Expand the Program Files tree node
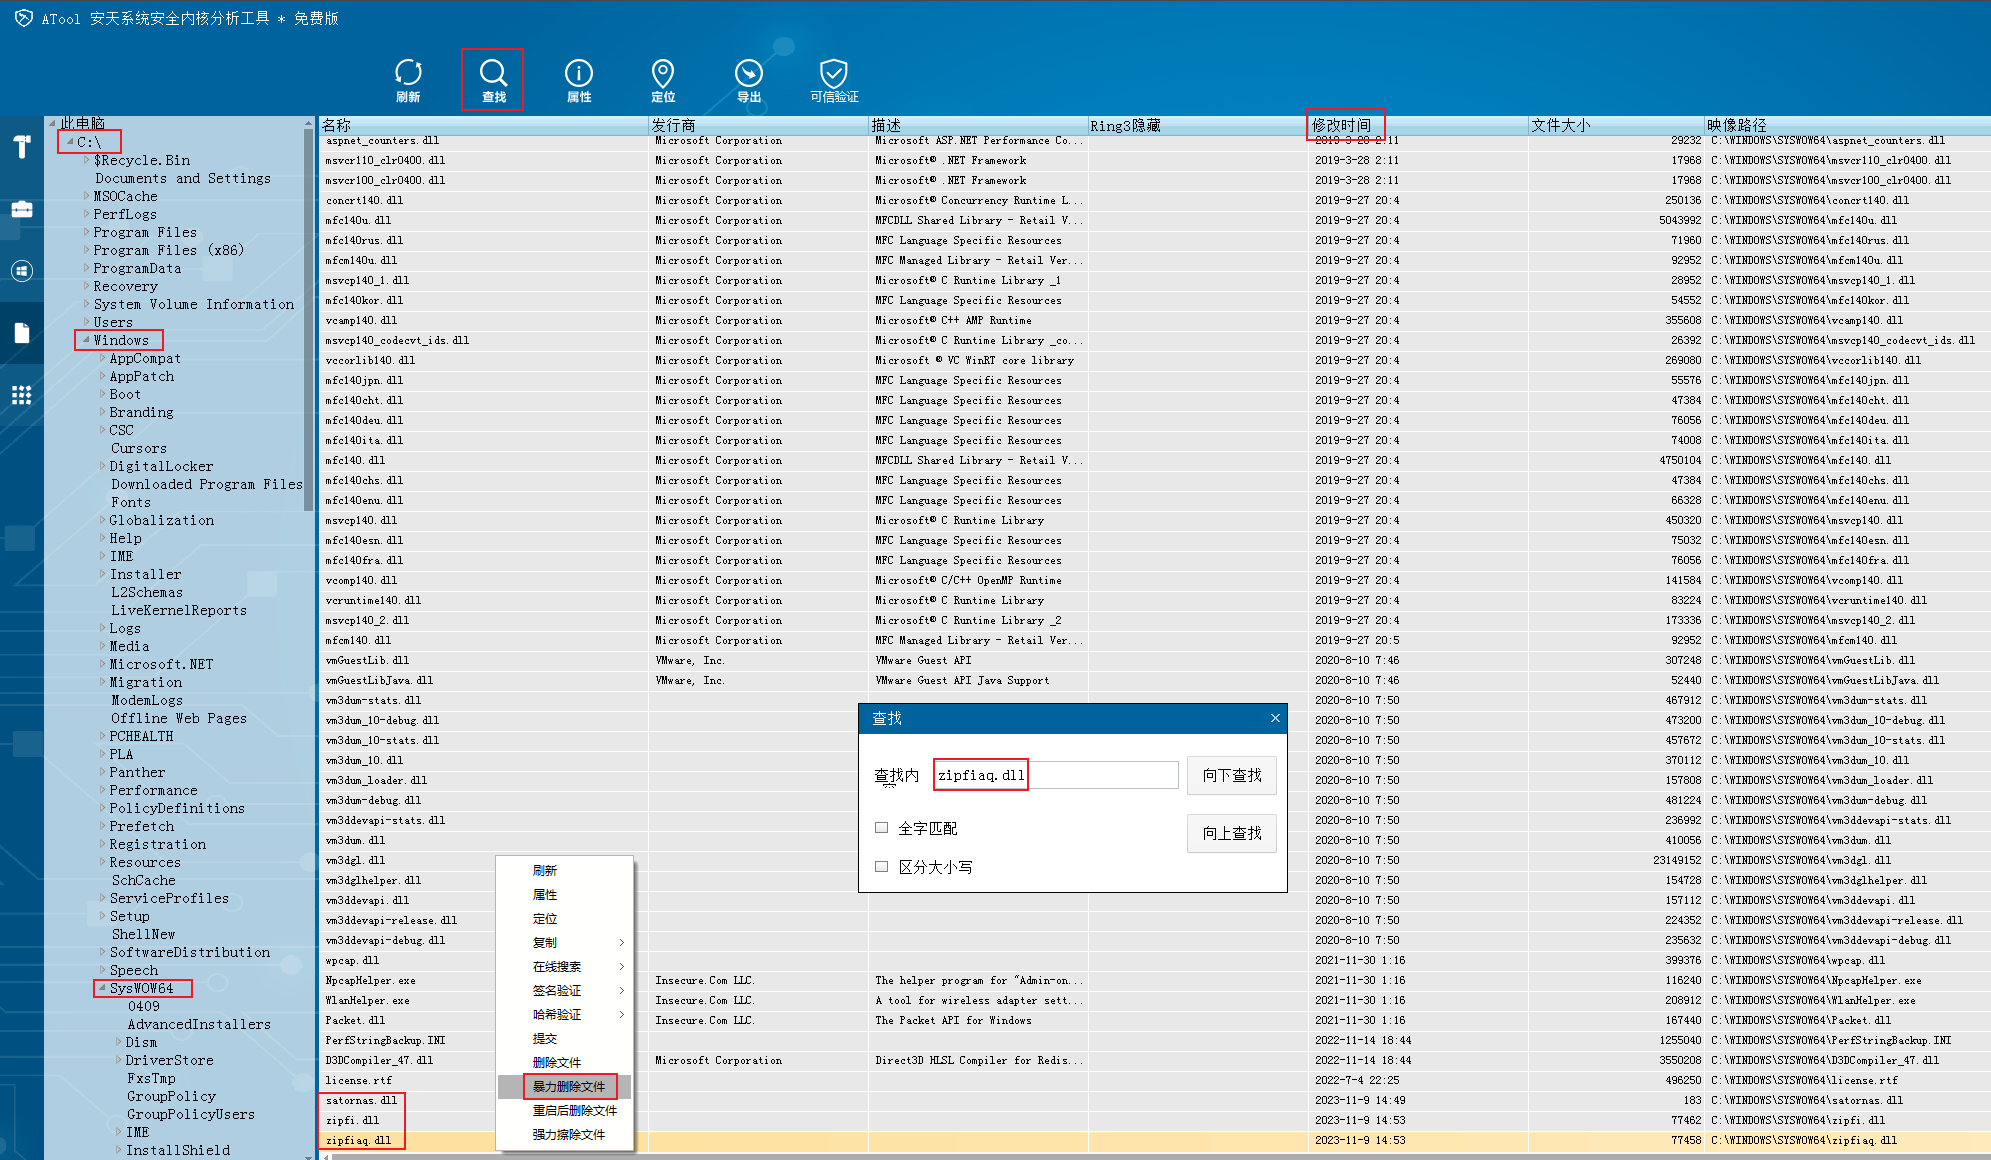Viewport: 1991px width, 1160px height. (87, 233)
